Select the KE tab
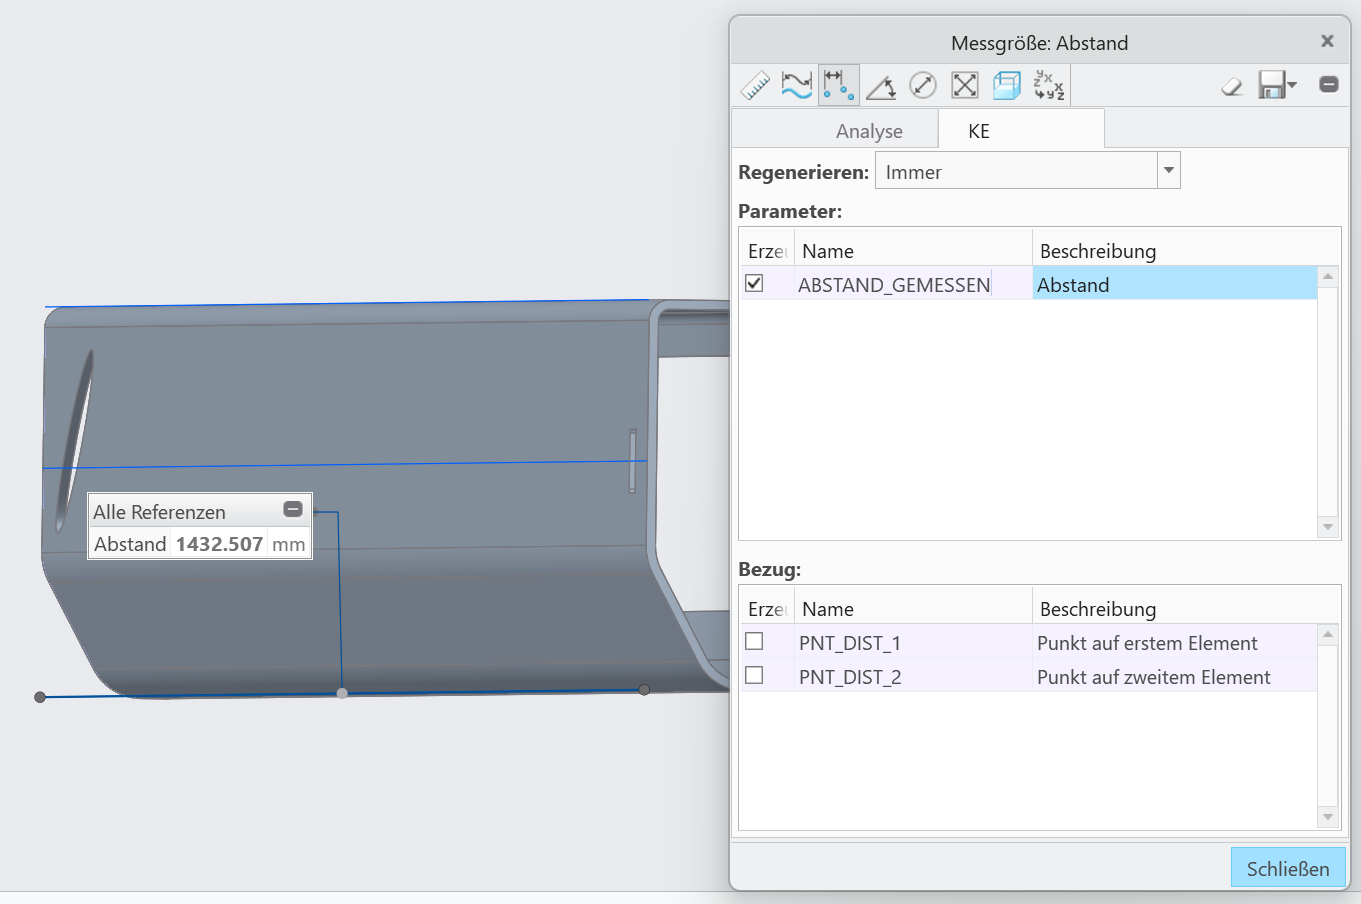Viewport: 1361px width, 904px height. point(979,131)
